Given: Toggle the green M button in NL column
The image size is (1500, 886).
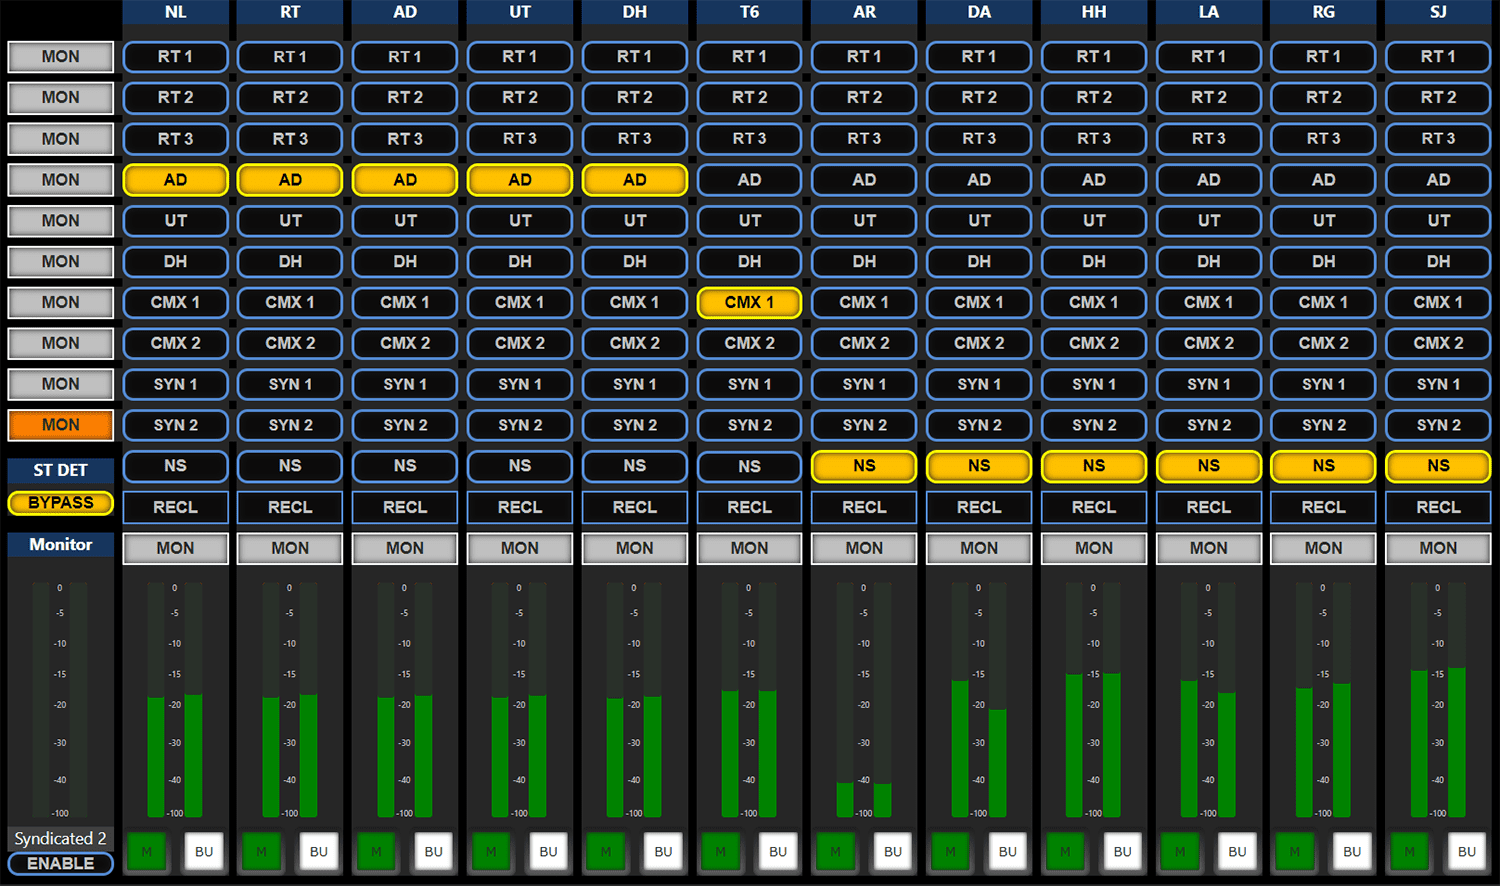Looking at the screenshot, I should coord(147,851).
